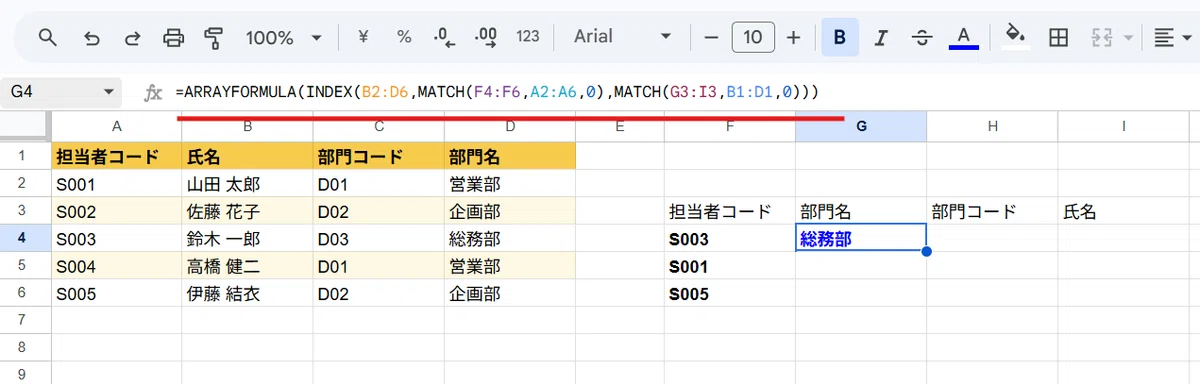1200x384 pixels.
Task: Click the select-all corner box
Action: click(x=25, y=126)
